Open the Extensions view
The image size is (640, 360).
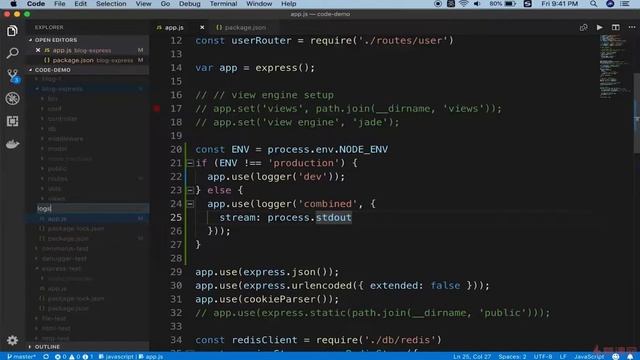click(x=12, y=121)
